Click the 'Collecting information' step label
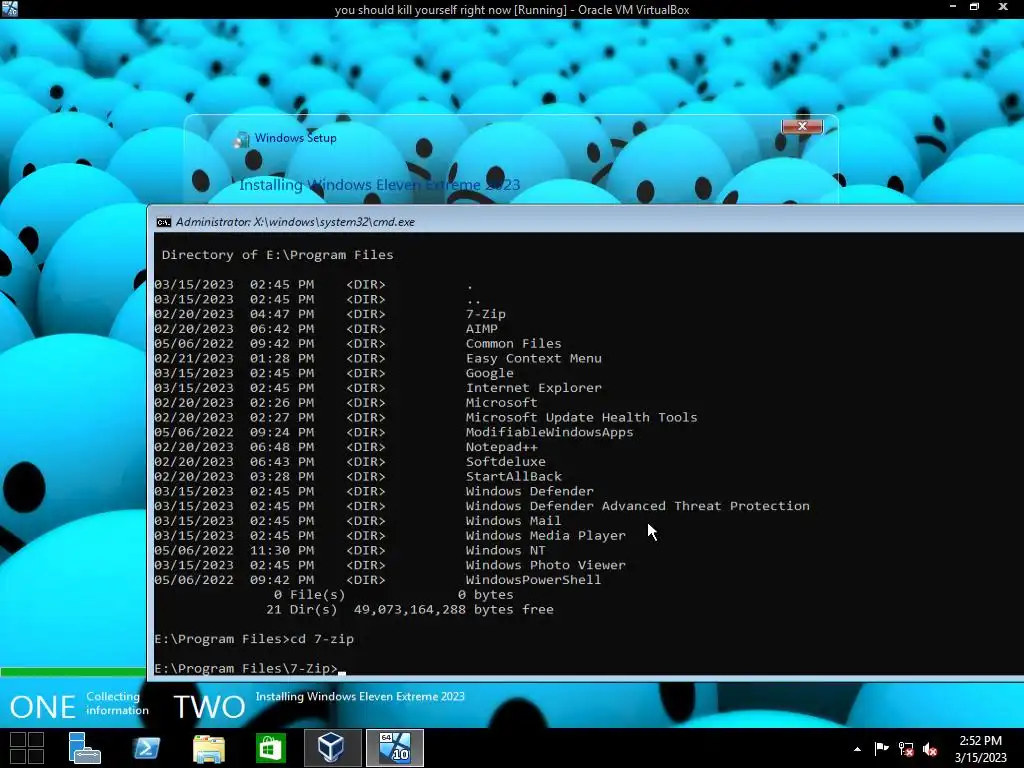Screen dimensions: 1024x768 [117, 703]
